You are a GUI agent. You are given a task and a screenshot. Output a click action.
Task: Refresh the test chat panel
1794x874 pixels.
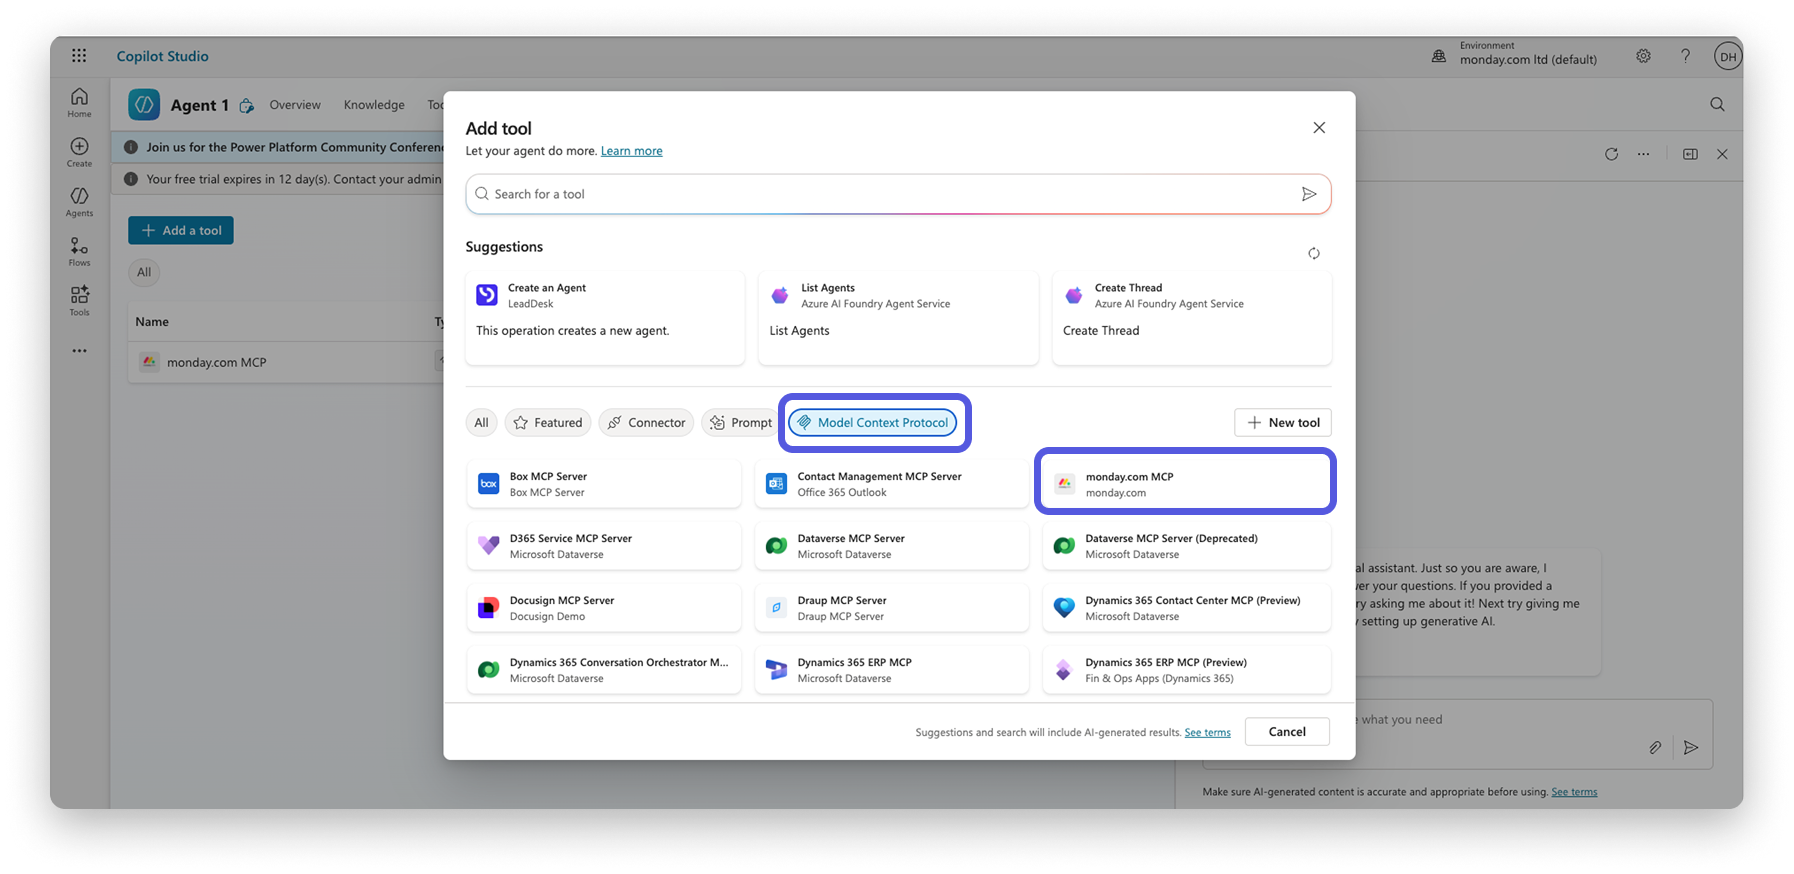click(1611, 154)
